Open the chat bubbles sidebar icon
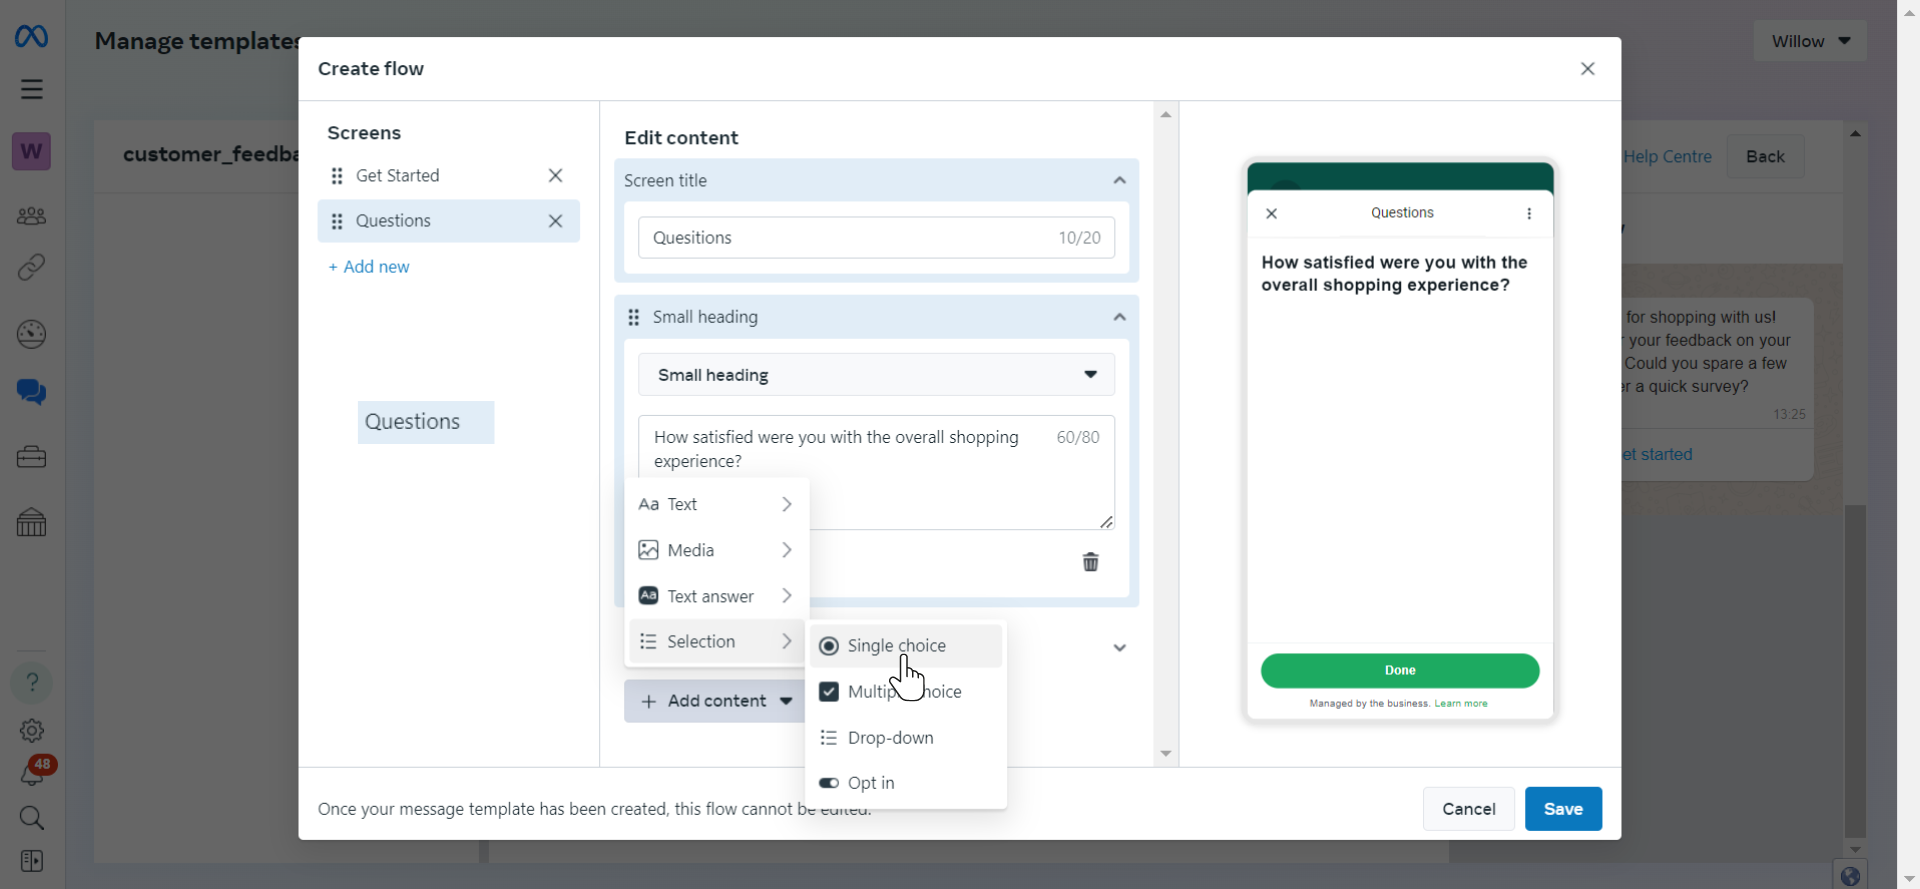 click(x=31, y=392)
